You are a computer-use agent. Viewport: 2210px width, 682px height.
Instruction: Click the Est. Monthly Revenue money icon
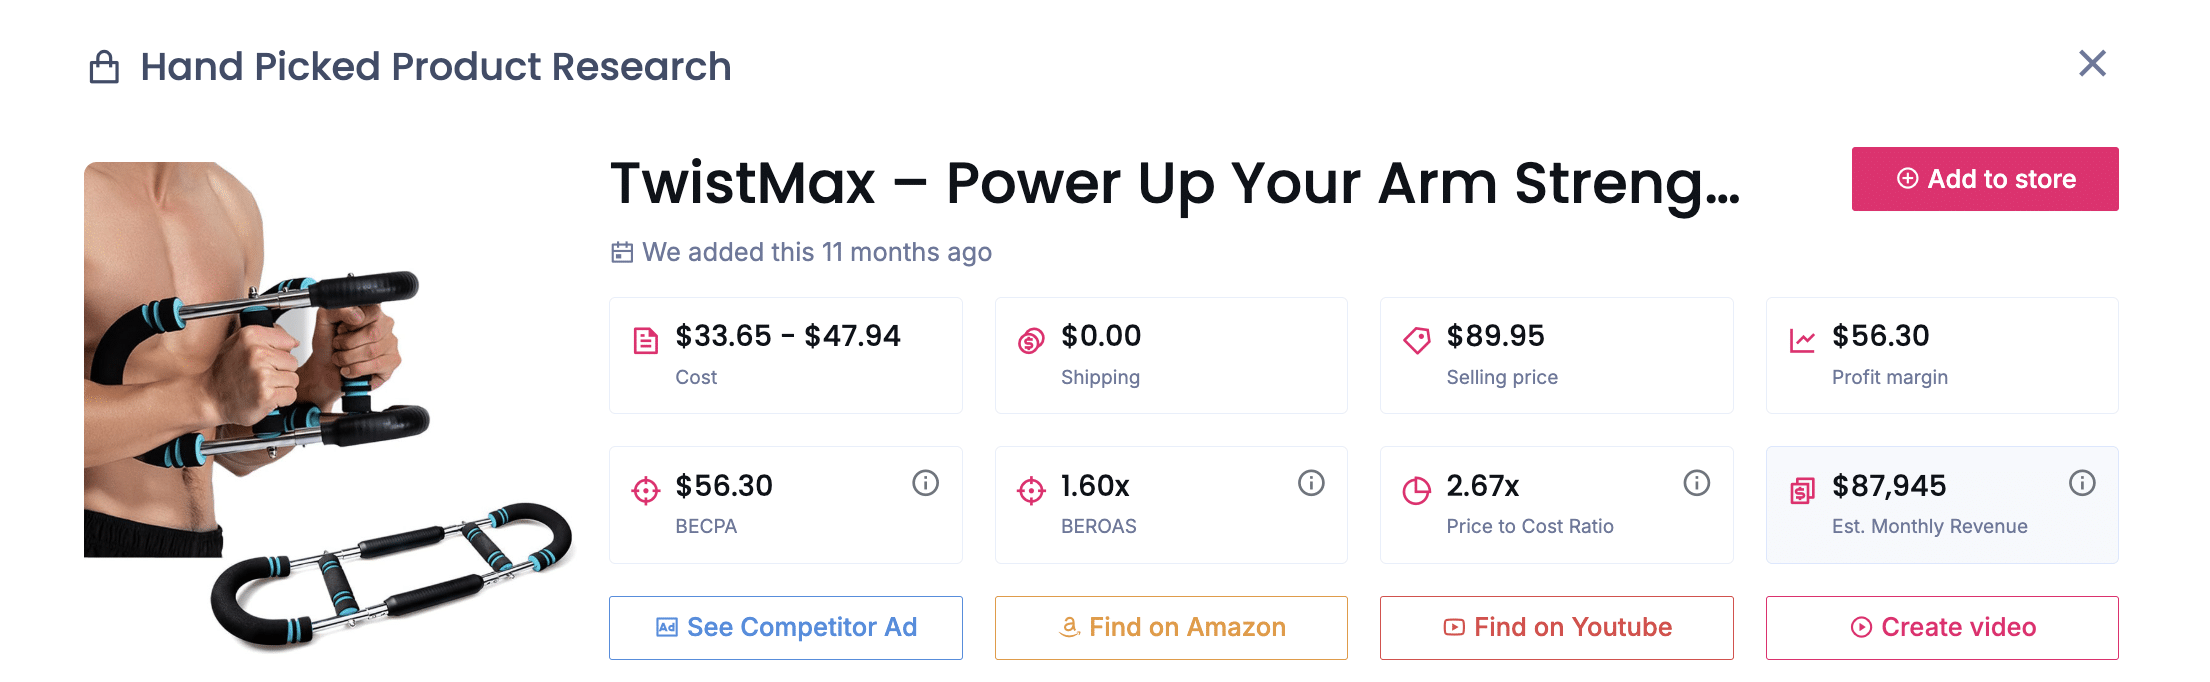coord(1802,490)
